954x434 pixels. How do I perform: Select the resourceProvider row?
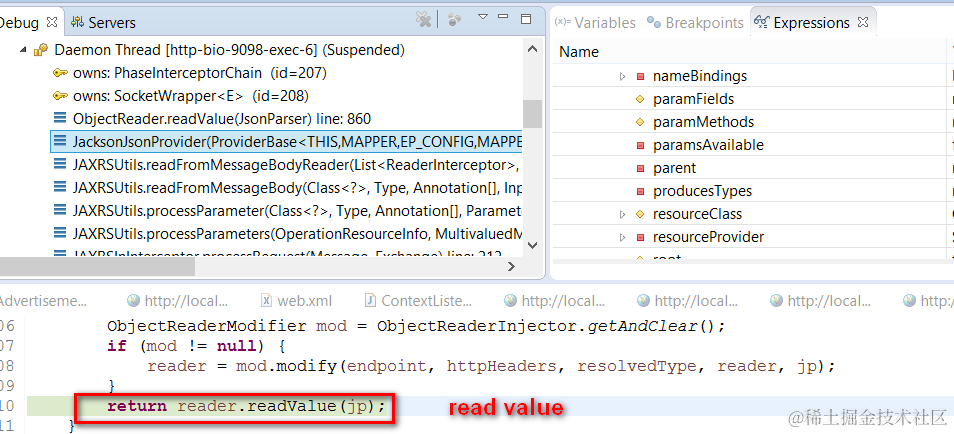[x=748, y=237]
